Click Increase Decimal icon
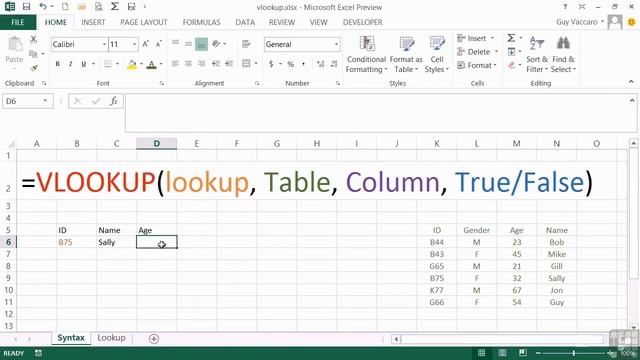 click(x=321, y=64)
